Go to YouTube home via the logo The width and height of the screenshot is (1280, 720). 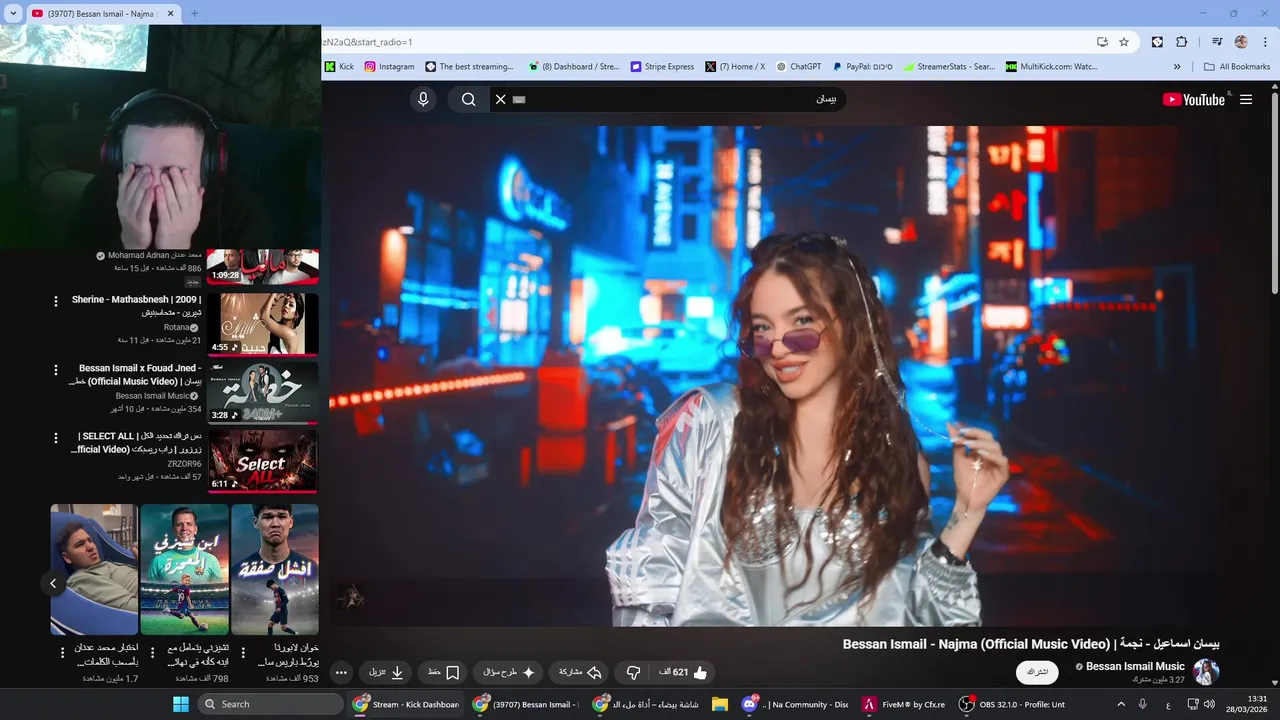[1194, 99]
